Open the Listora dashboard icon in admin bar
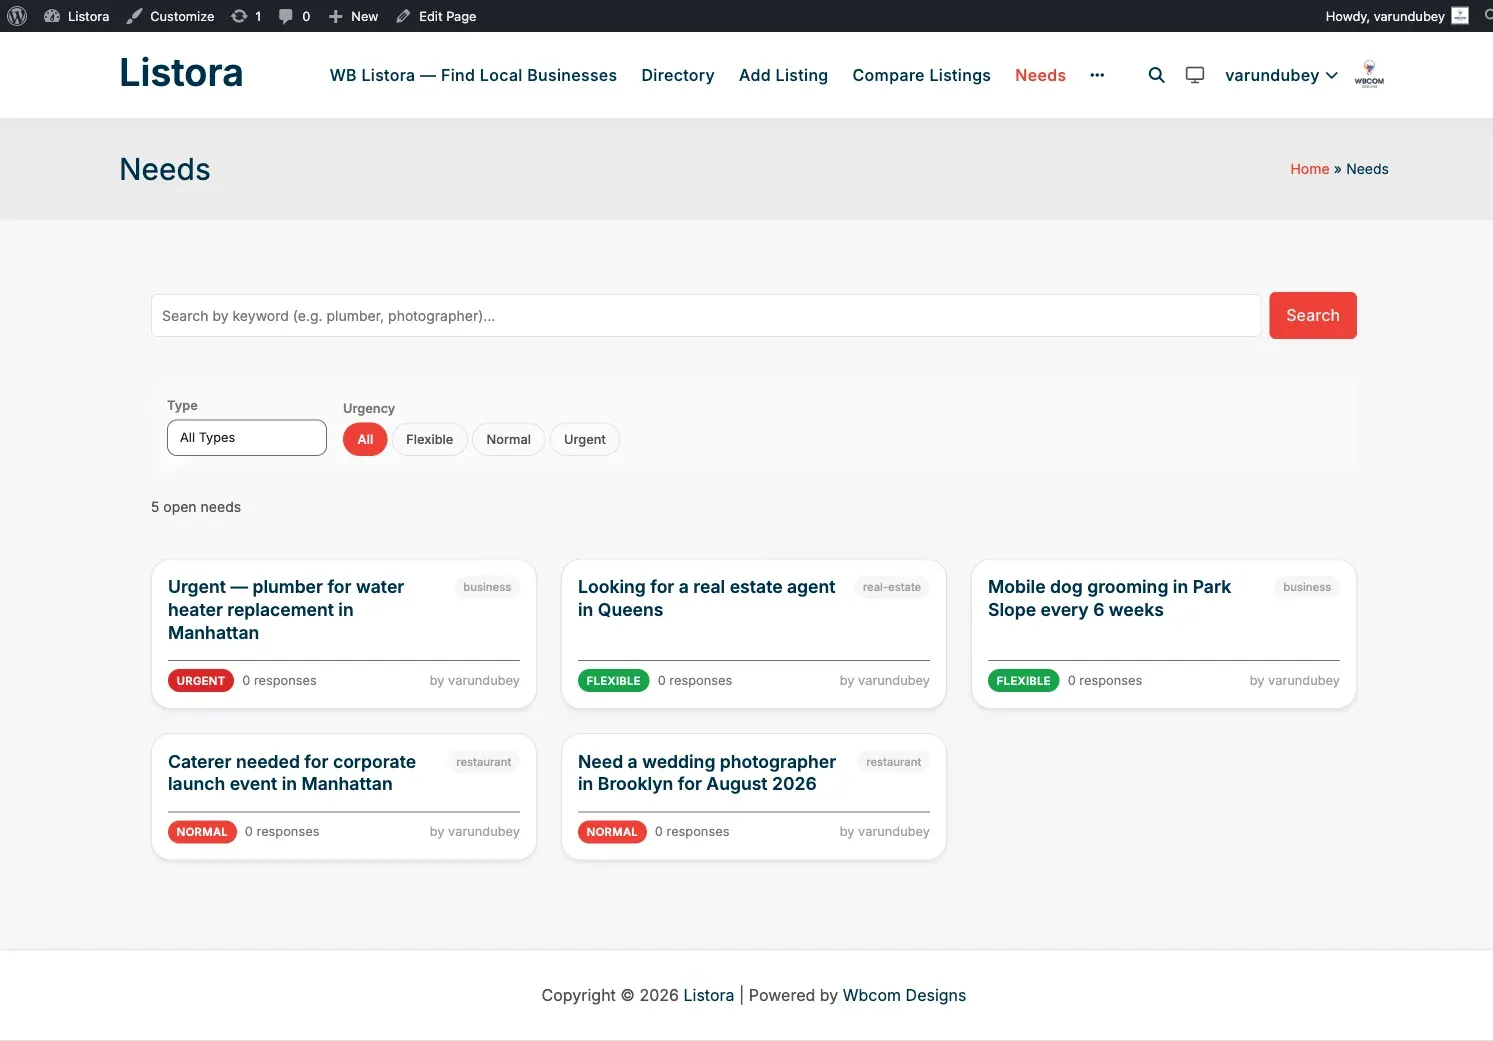Image resolution: width=1493 pixels, height=1041 pixels. [52, 16]
